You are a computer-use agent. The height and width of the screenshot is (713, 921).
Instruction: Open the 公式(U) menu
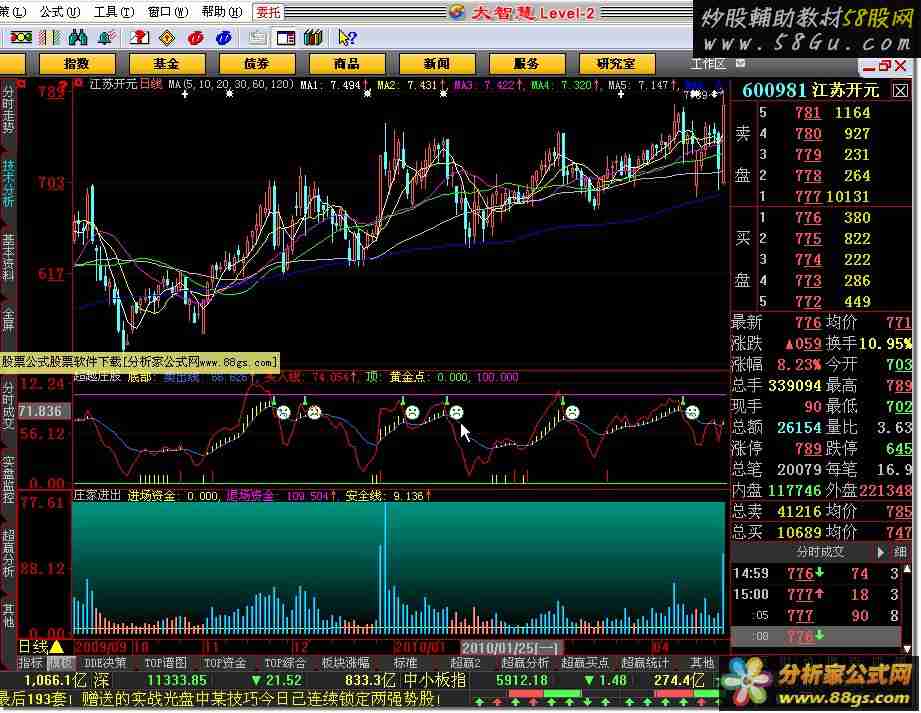click(59, 11)
